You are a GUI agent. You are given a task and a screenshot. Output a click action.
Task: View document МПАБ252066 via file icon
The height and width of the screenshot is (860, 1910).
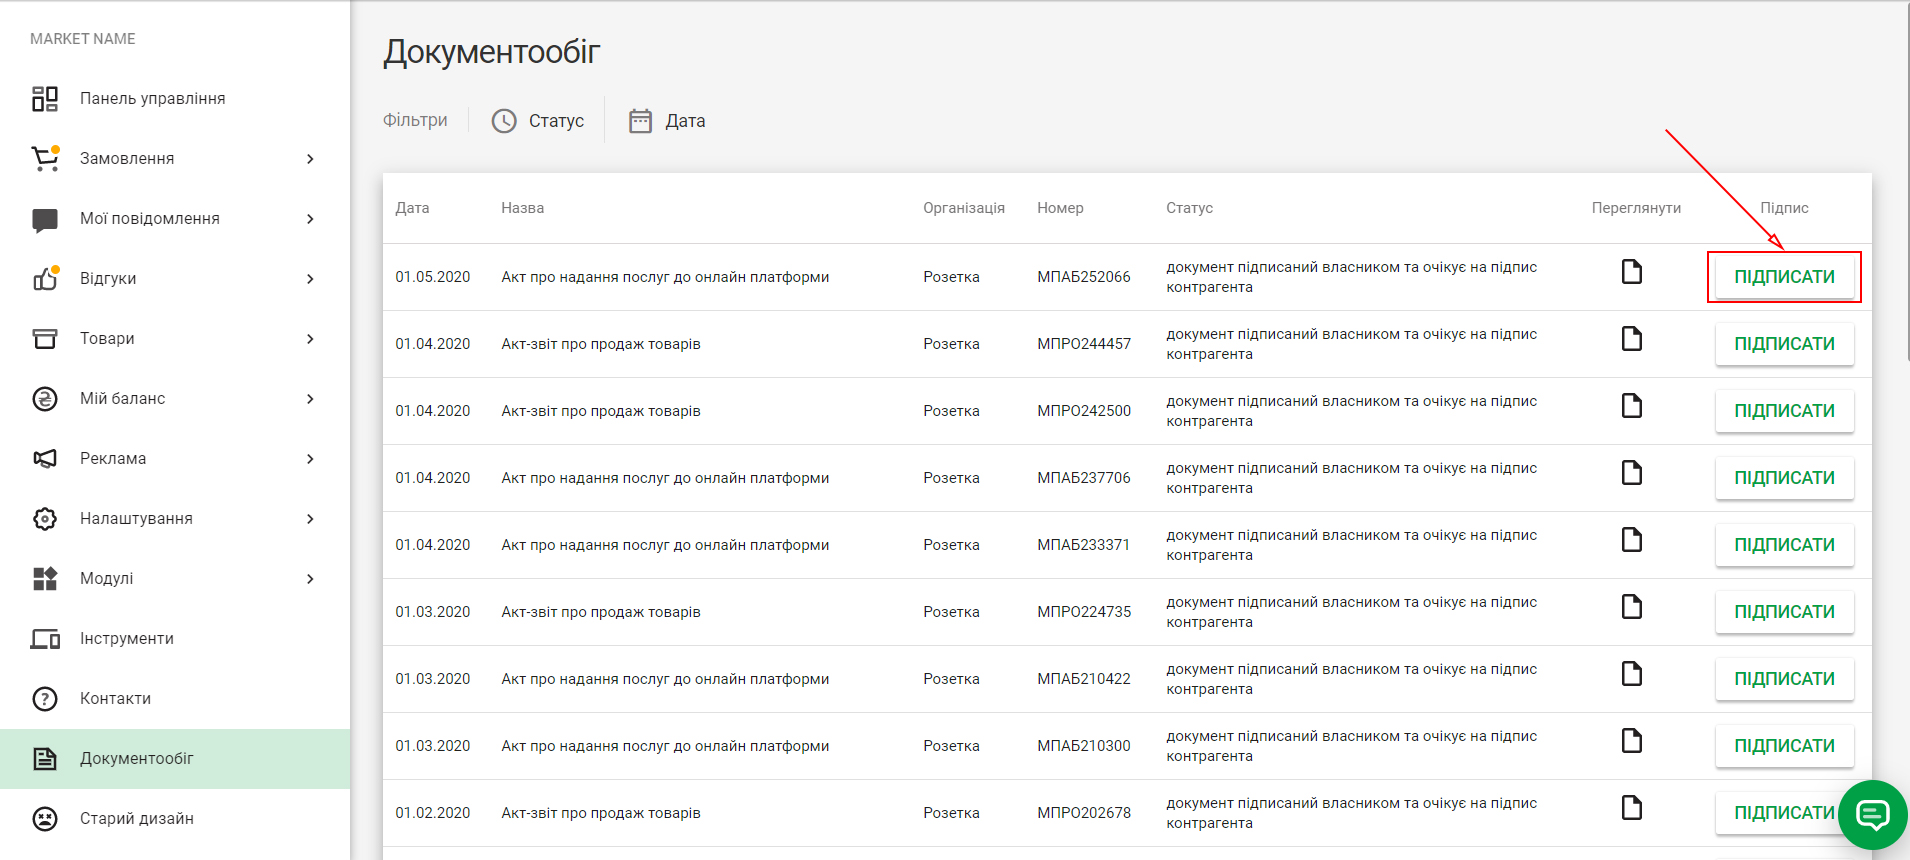pyautogui.click(x=1632, y=272)
